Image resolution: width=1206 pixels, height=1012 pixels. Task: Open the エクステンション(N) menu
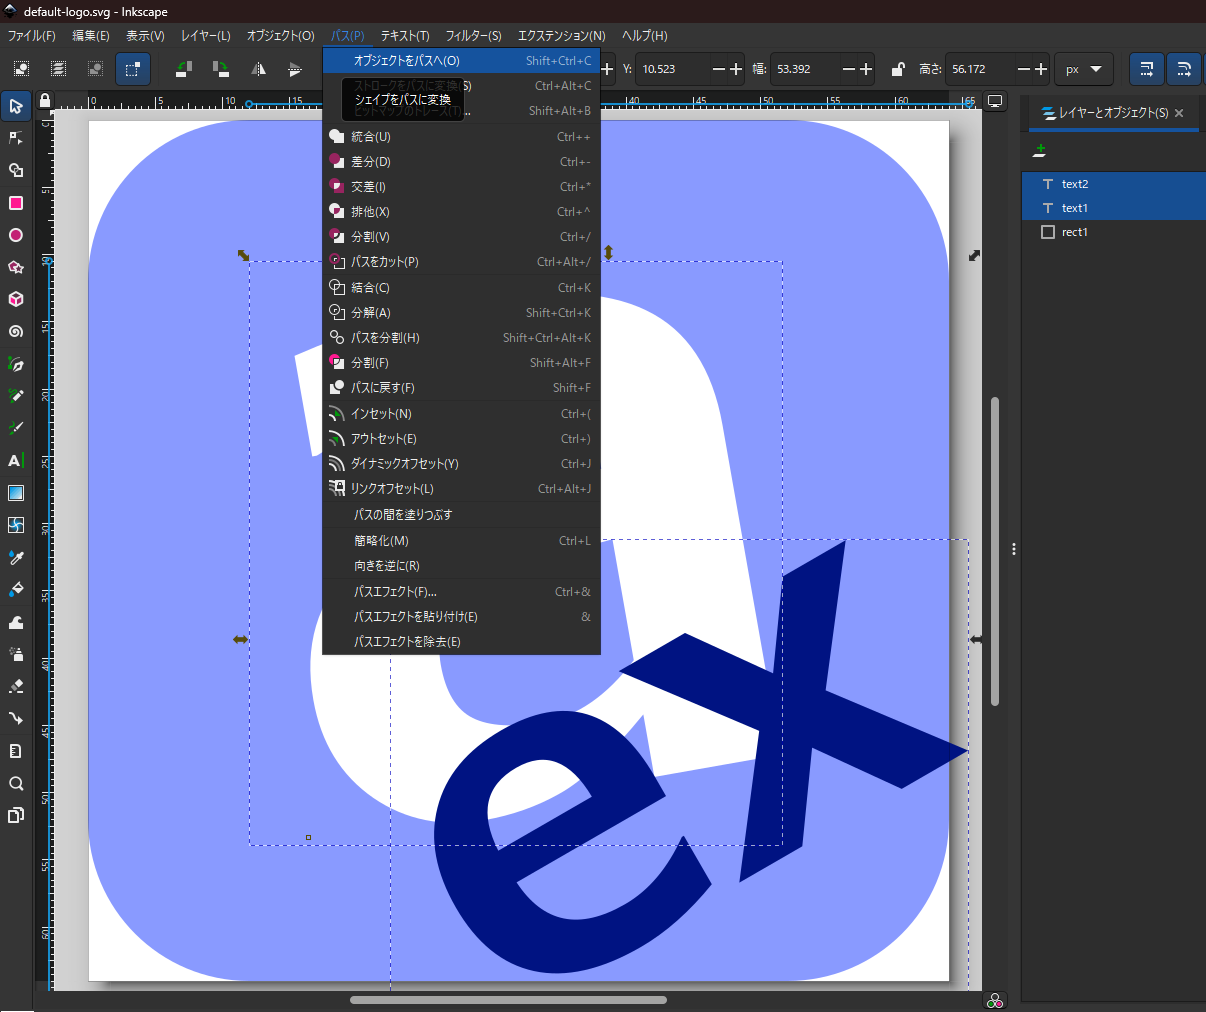point(561,36)
